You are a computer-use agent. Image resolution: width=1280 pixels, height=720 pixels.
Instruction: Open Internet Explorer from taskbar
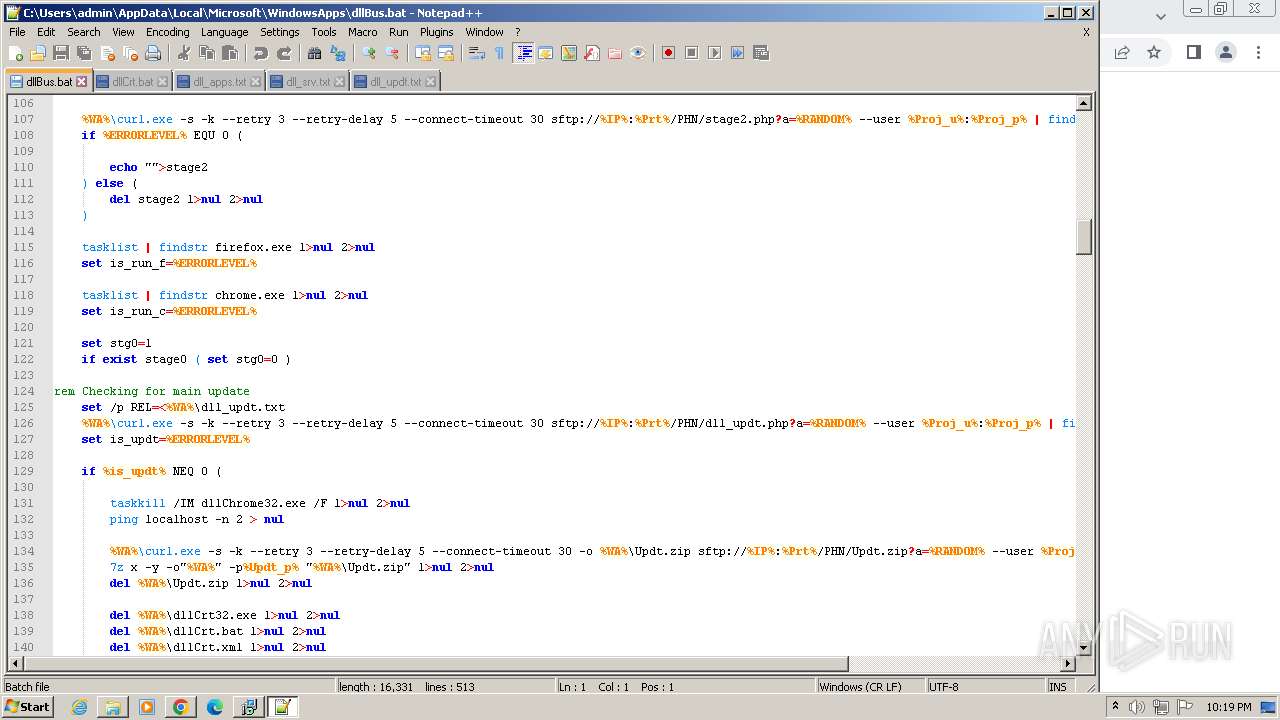click(x=79, y=707)
